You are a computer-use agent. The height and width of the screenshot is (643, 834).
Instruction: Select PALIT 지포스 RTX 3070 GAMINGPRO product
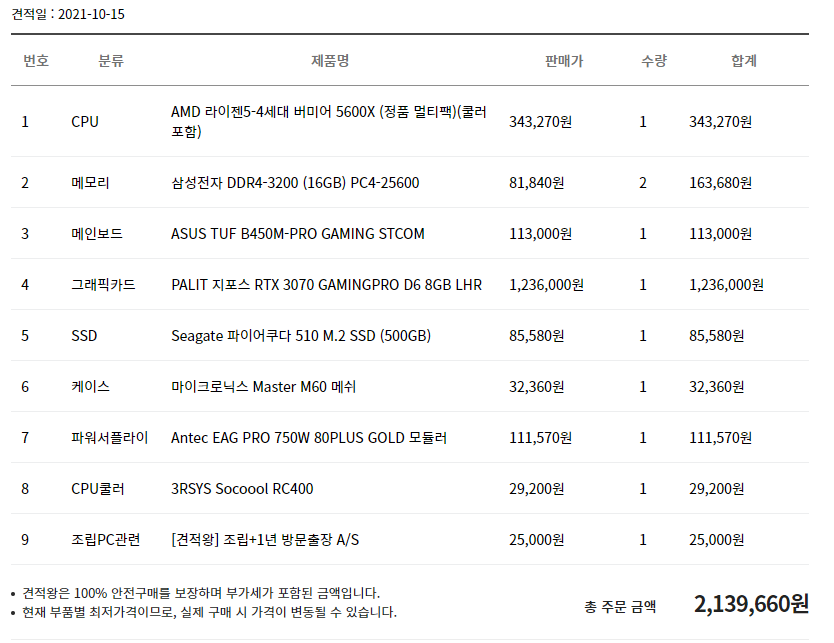327,285
